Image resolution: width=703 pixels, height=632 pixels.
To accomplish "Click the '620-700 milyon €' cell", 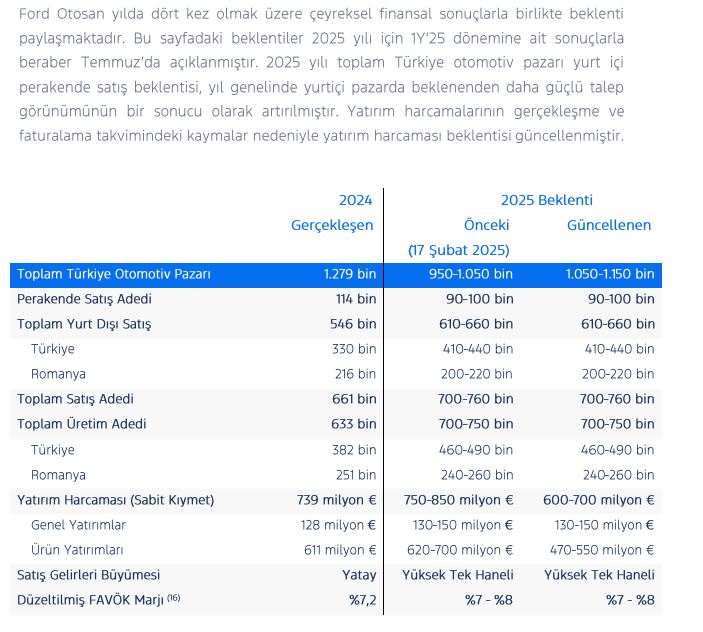I will click(x=460, y=550).
